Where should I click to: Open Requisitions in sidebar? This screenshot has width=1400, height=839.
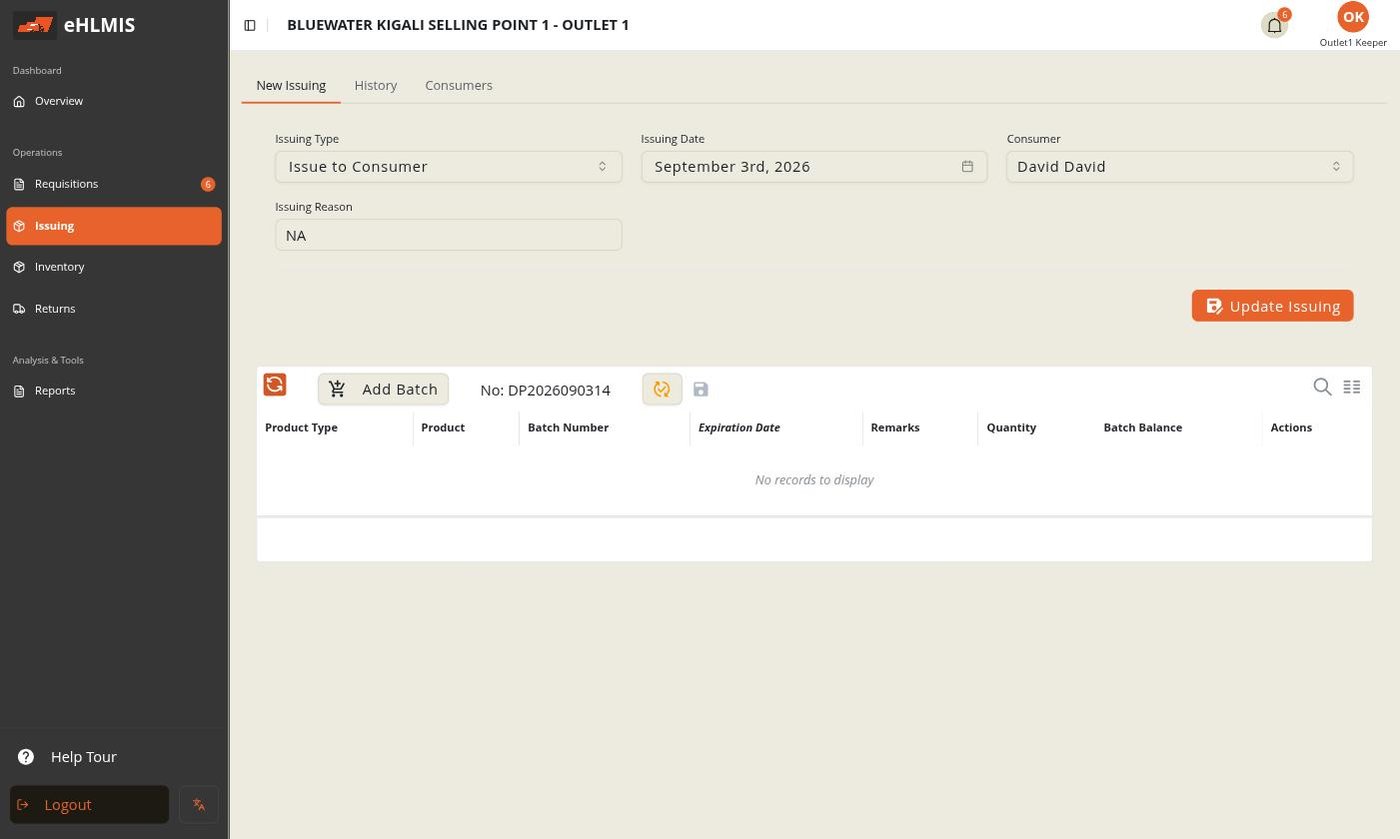(x=114, y=184)
